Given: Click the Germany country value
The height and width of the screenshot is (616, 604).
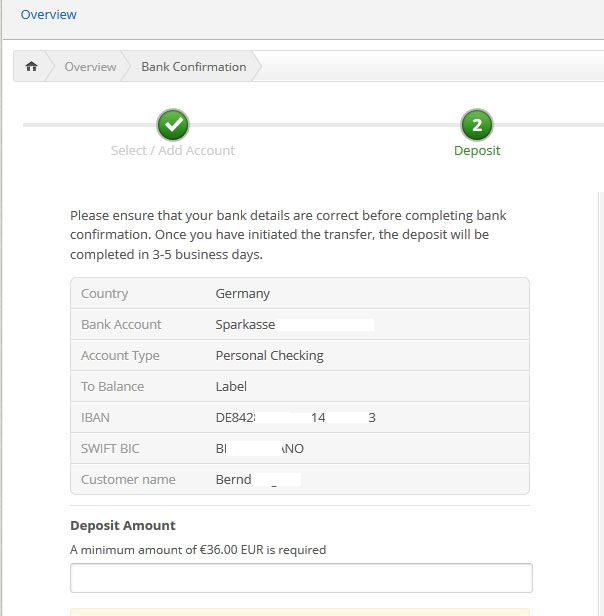Looking at the screenshot, I should [x=243, y=294].
